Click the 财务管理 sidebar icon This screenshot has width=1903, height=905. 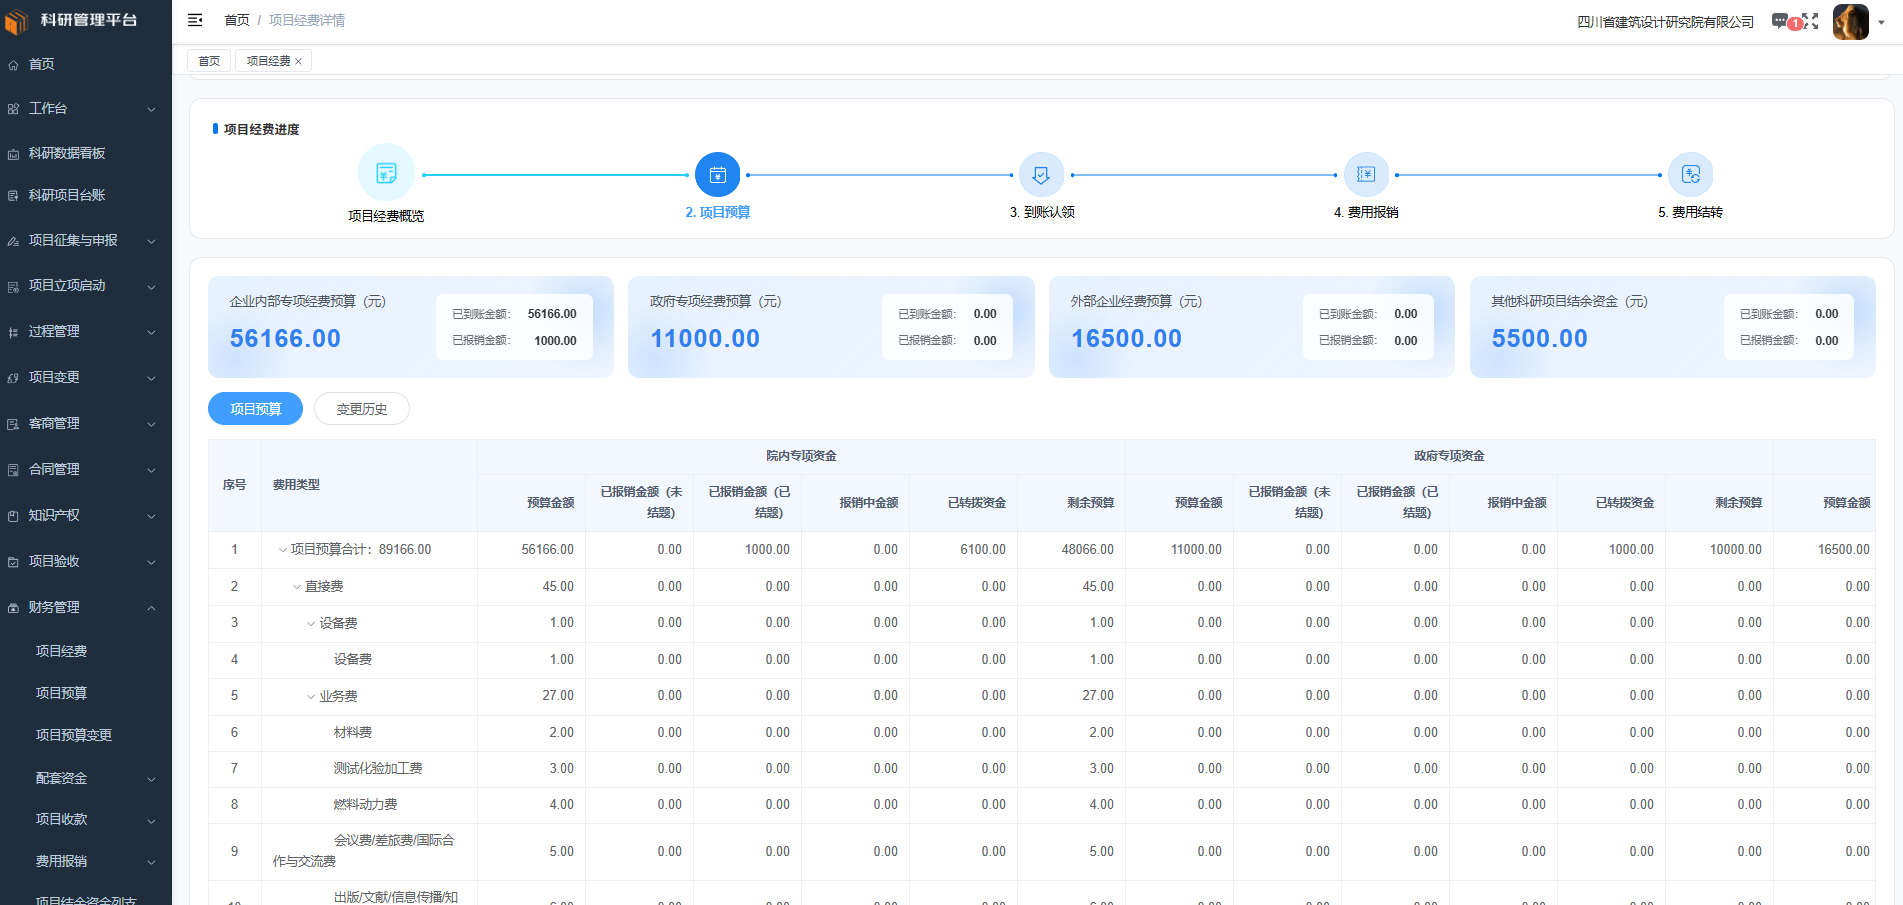point(13,608)
